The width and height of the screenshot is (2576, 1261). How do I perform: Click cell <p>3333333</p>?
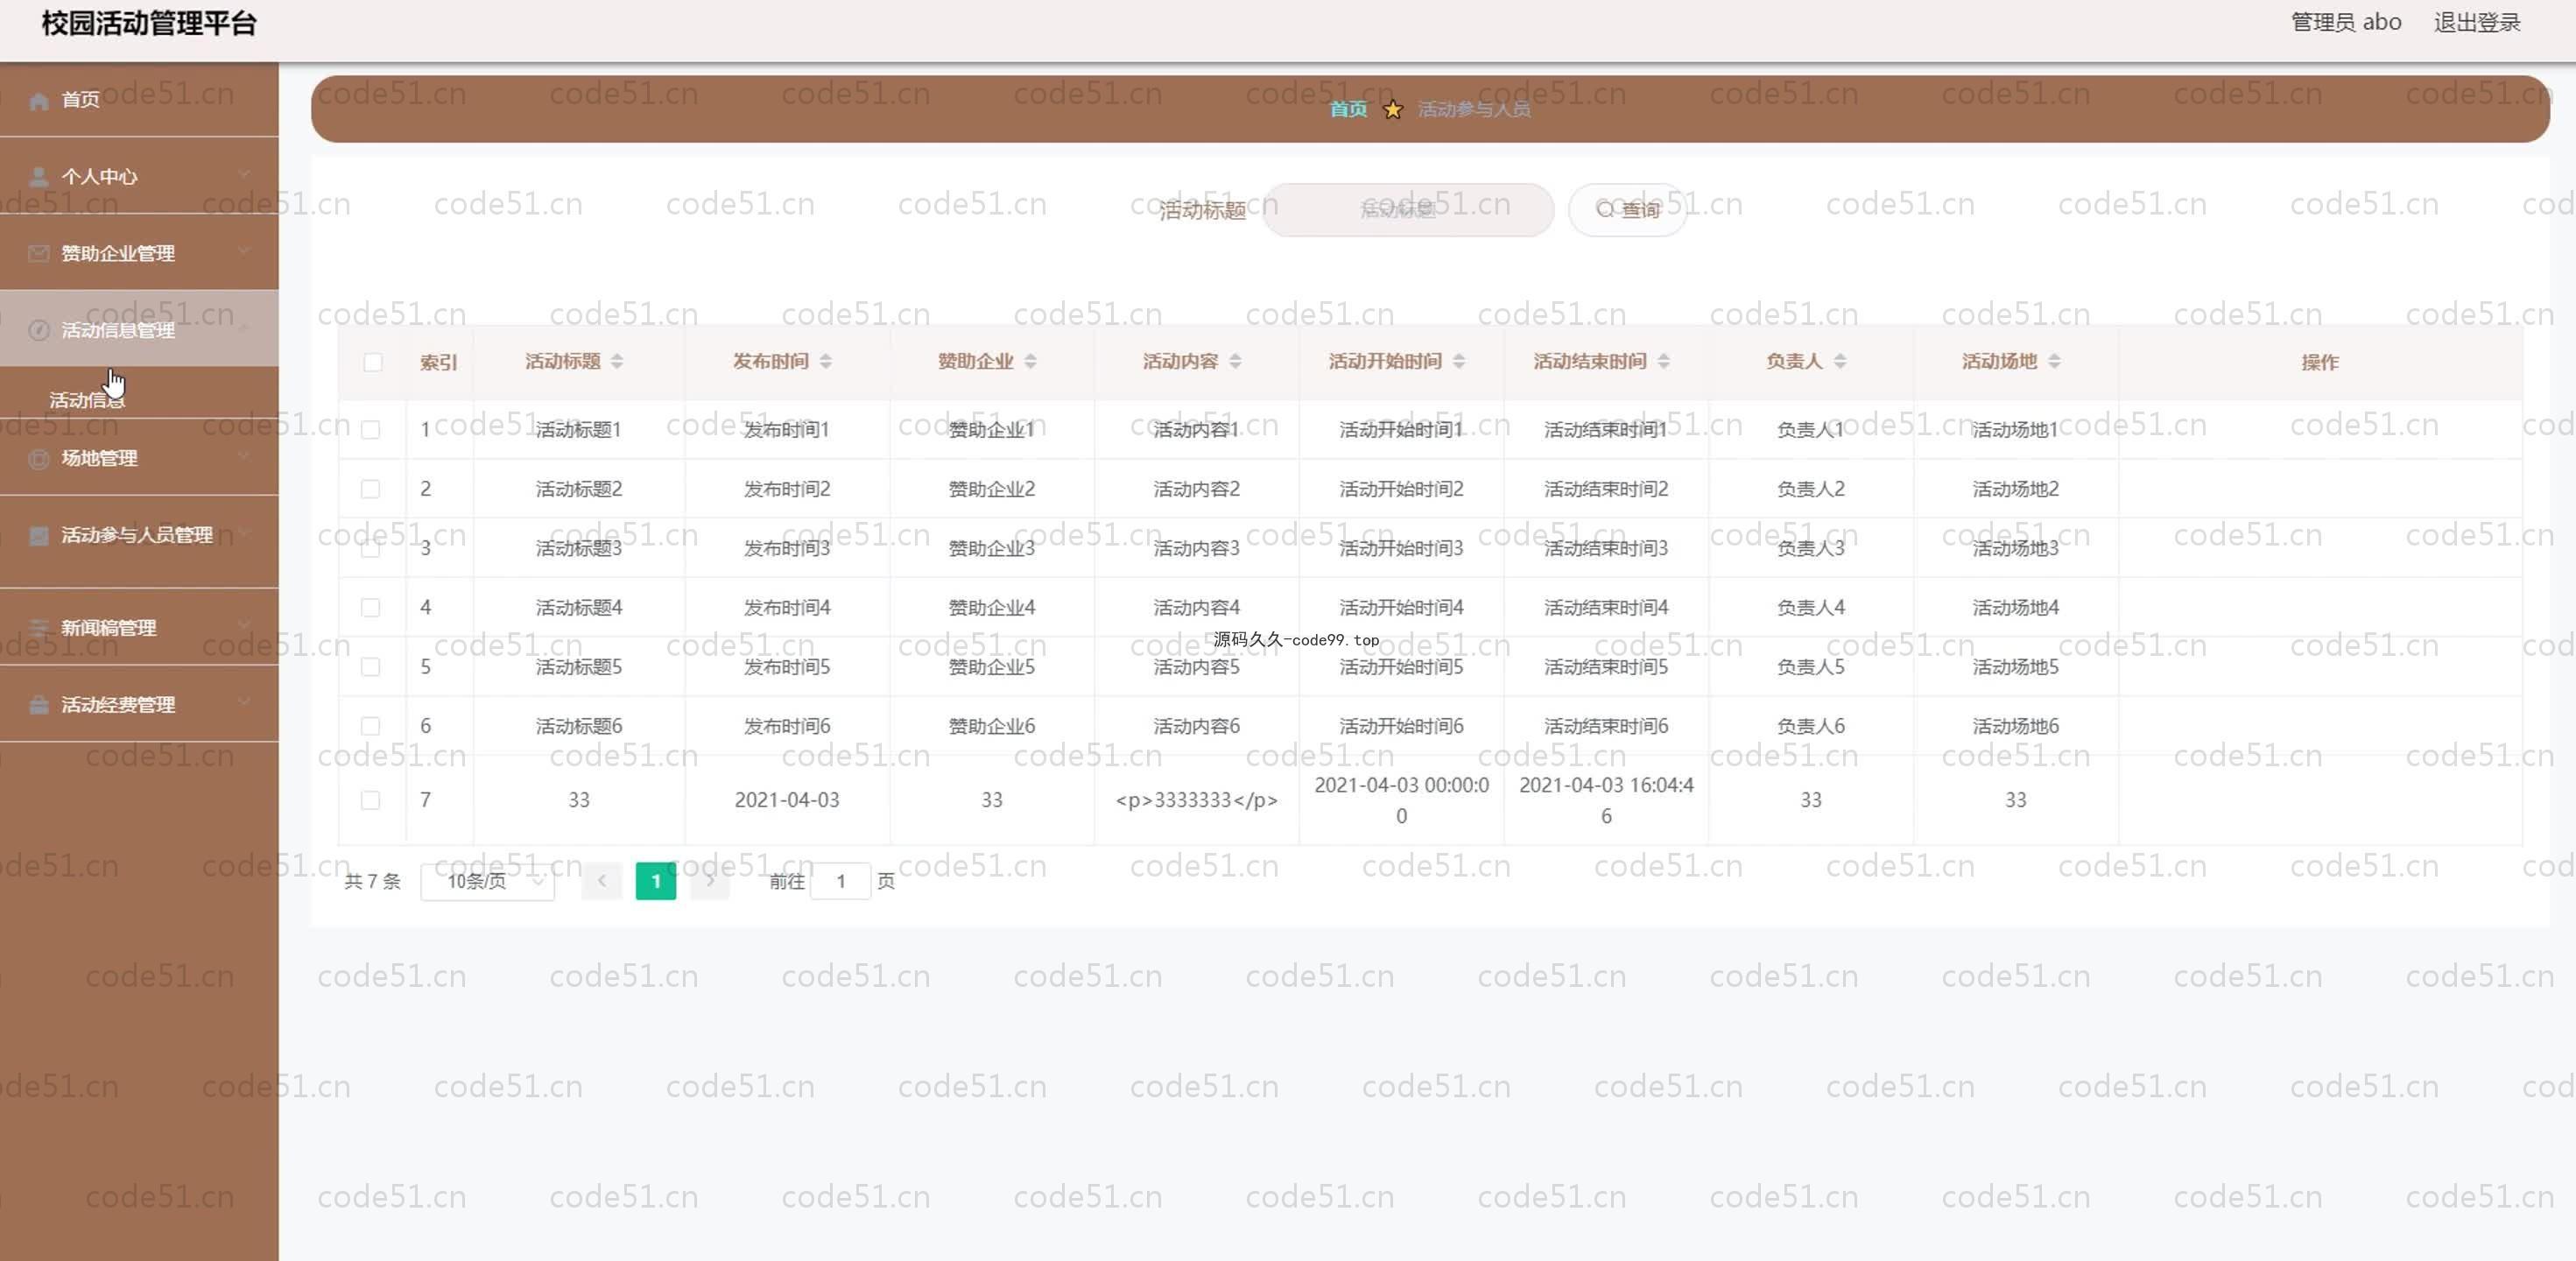click(x=1196, y=800)
